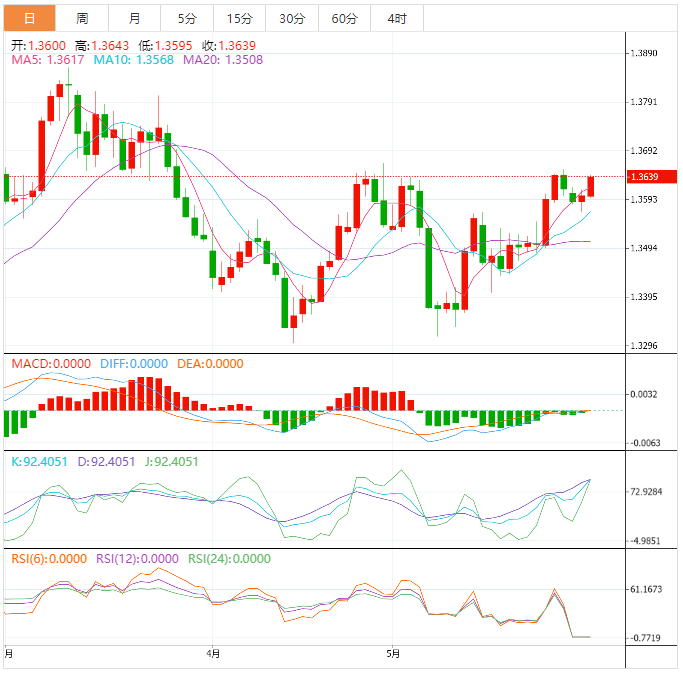
Task: Click the DEA value label
Action: tap(210, 364)
